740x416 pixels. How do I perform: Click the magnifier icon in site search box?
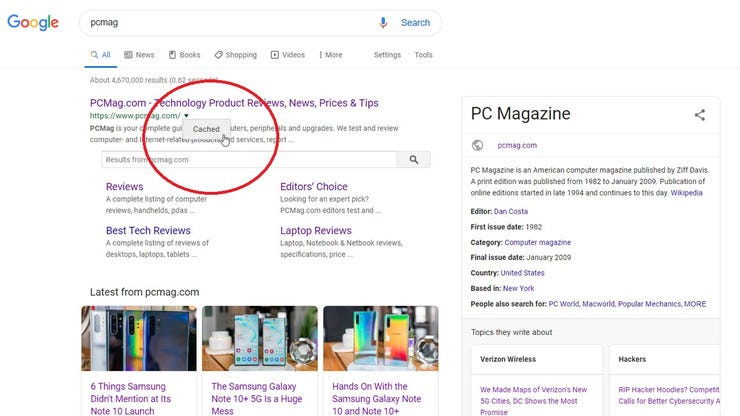(x=413, y=160)
